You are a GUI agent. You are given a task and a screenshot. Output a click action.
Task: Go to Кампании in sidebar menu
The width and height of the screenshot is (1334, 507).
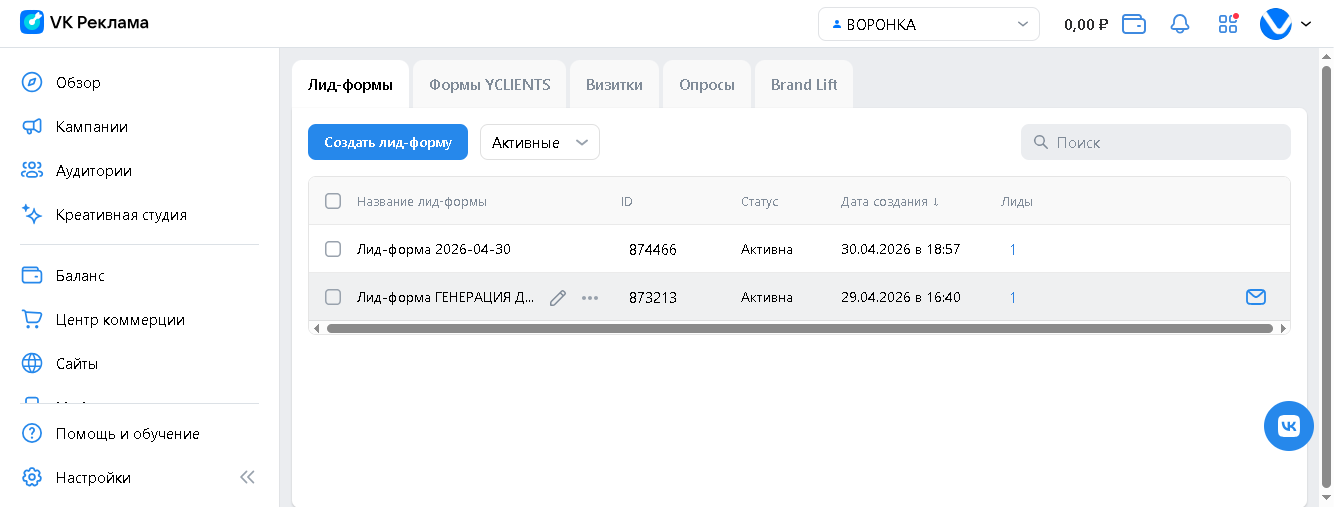pyautogui.click(x=92, y=126)
